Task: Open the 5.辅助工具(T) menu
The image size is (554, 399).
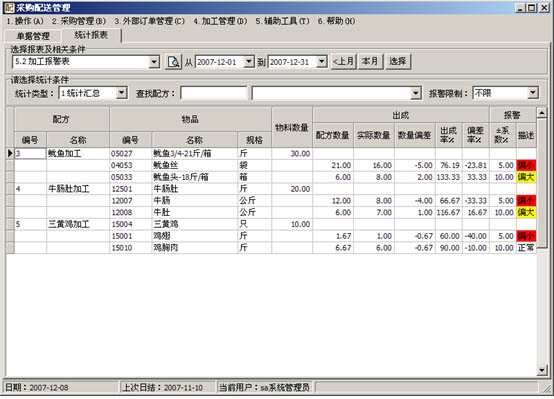Action: point(282,21)
